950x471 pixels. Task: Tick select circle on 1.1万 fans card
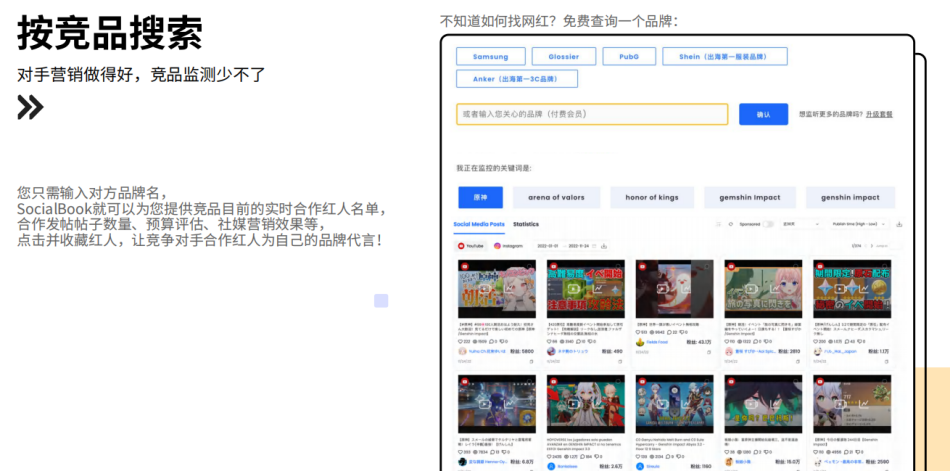(885, 266)
